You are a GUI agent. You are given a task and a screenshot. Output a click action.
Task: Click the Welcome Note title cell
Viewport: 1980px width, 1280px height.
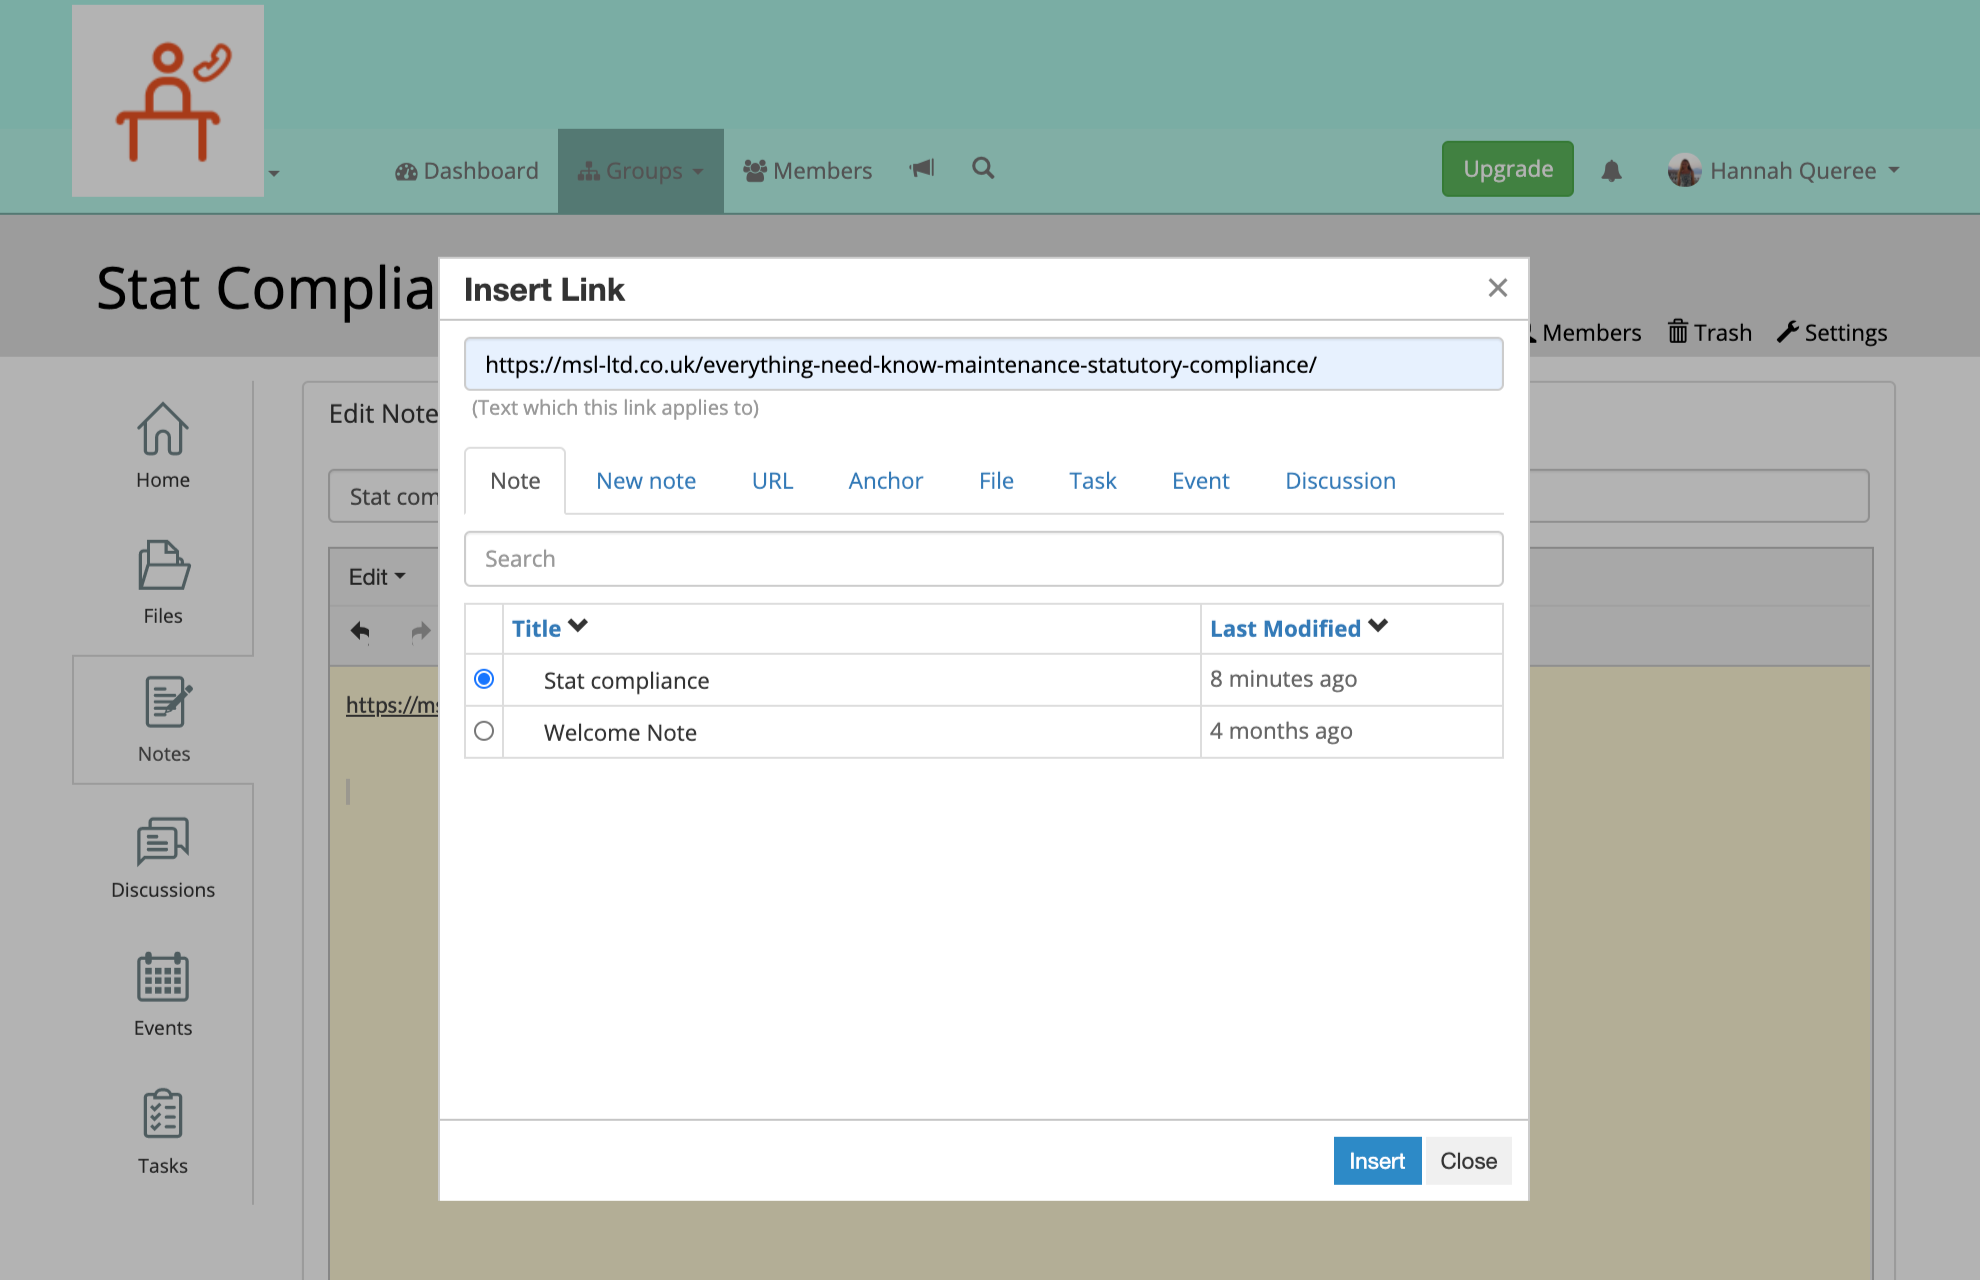click(851, 732)
